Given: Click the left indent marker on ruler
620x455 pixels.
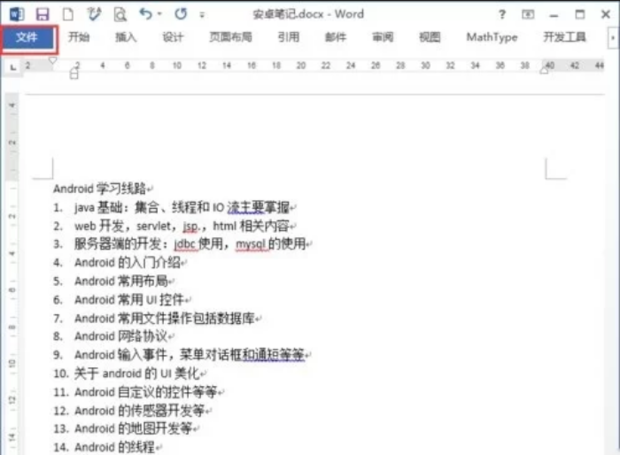Looking at the screenshot, I should [74, 74].
